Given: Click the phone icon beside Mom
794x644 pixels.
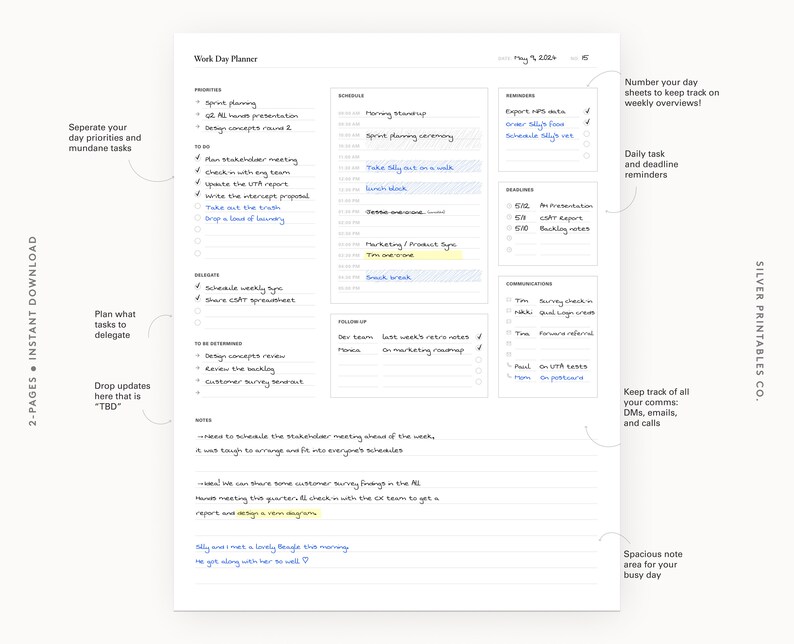Looking at the screenshot, I should pos(509,377).
